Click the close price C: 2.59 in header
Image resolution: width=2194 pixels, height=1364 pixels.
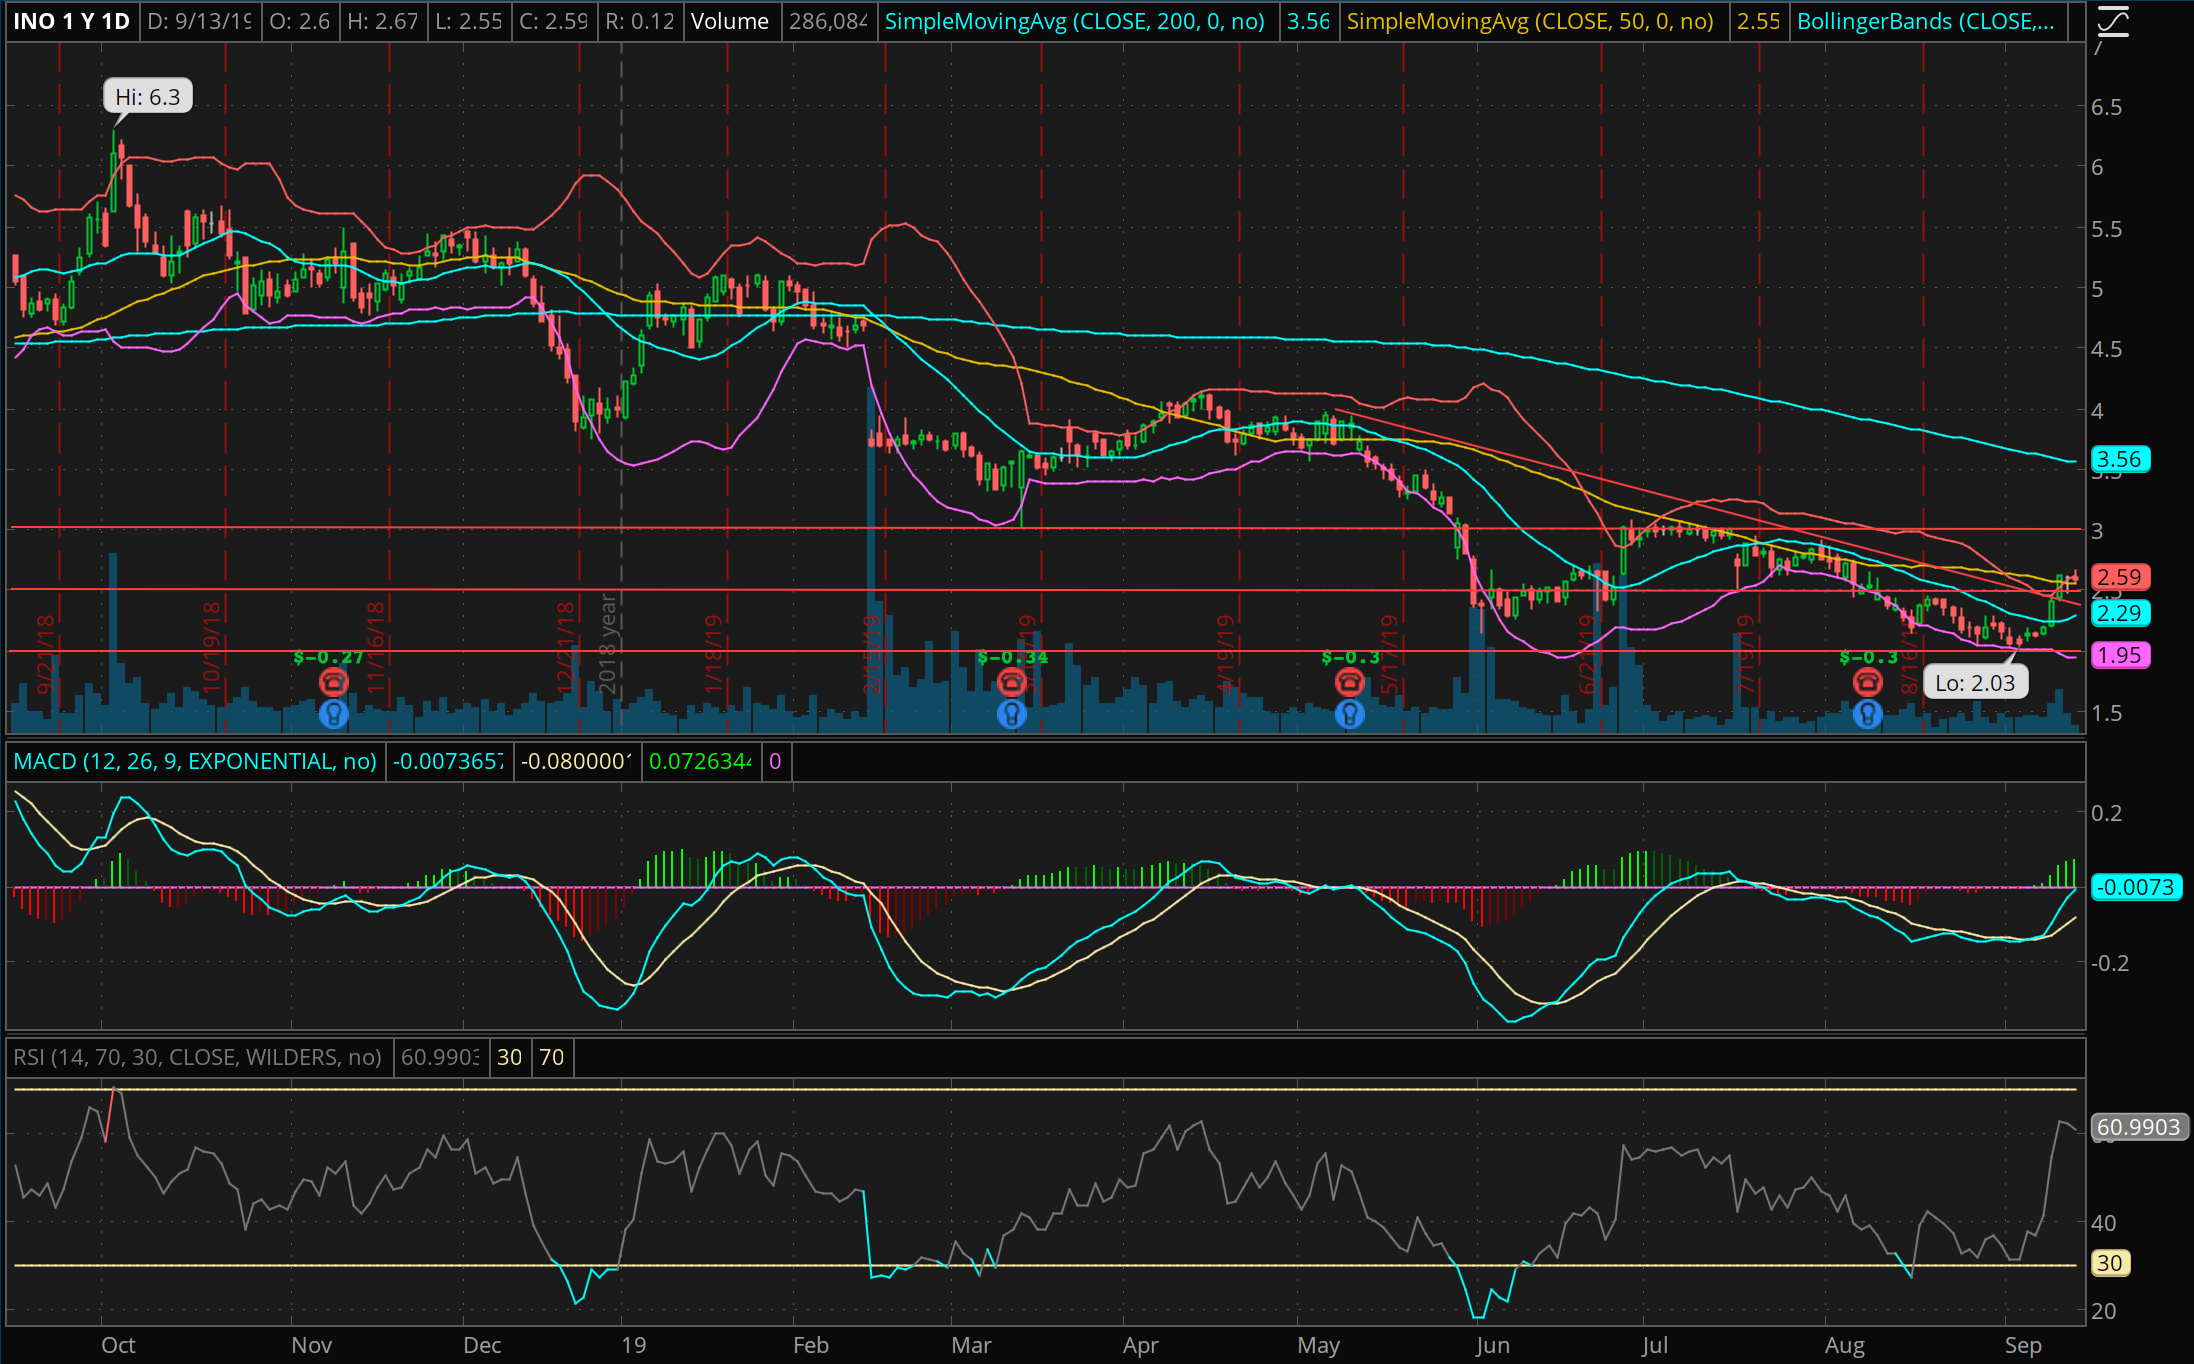[x=553, y=21]
